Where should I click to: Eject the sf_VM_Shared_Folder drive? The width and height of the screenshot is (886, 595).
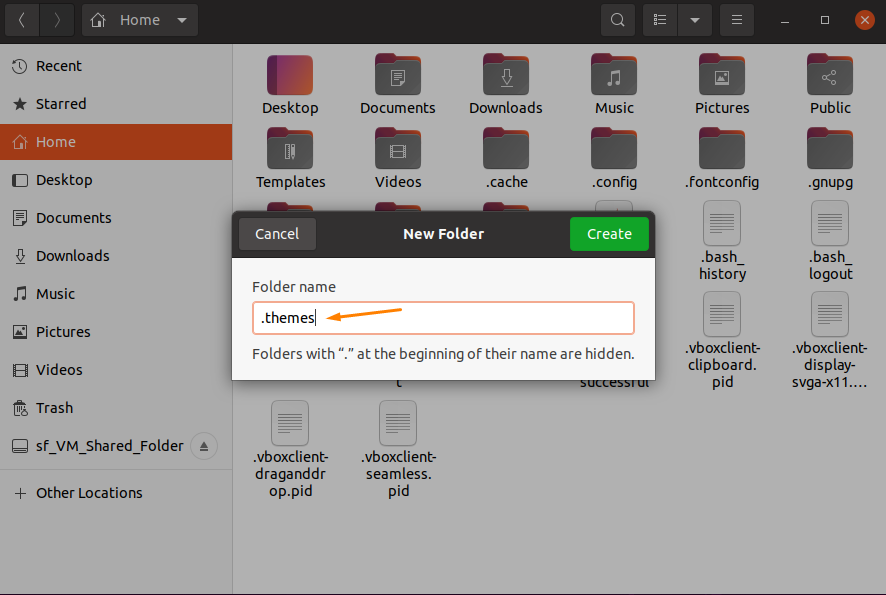[x=204, y=446]
